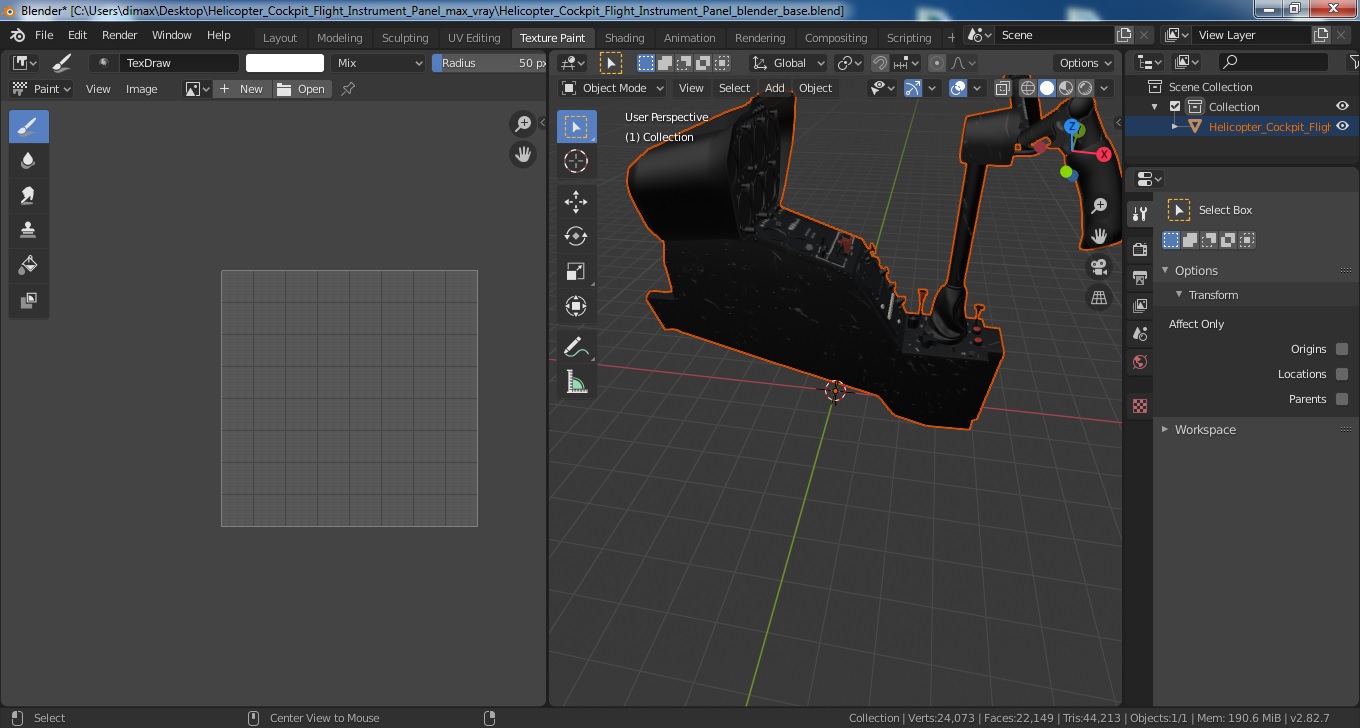Viewport: 1360px width, 728px height.
Task: Select the Soften brush tool
Action: click(29, 161)
